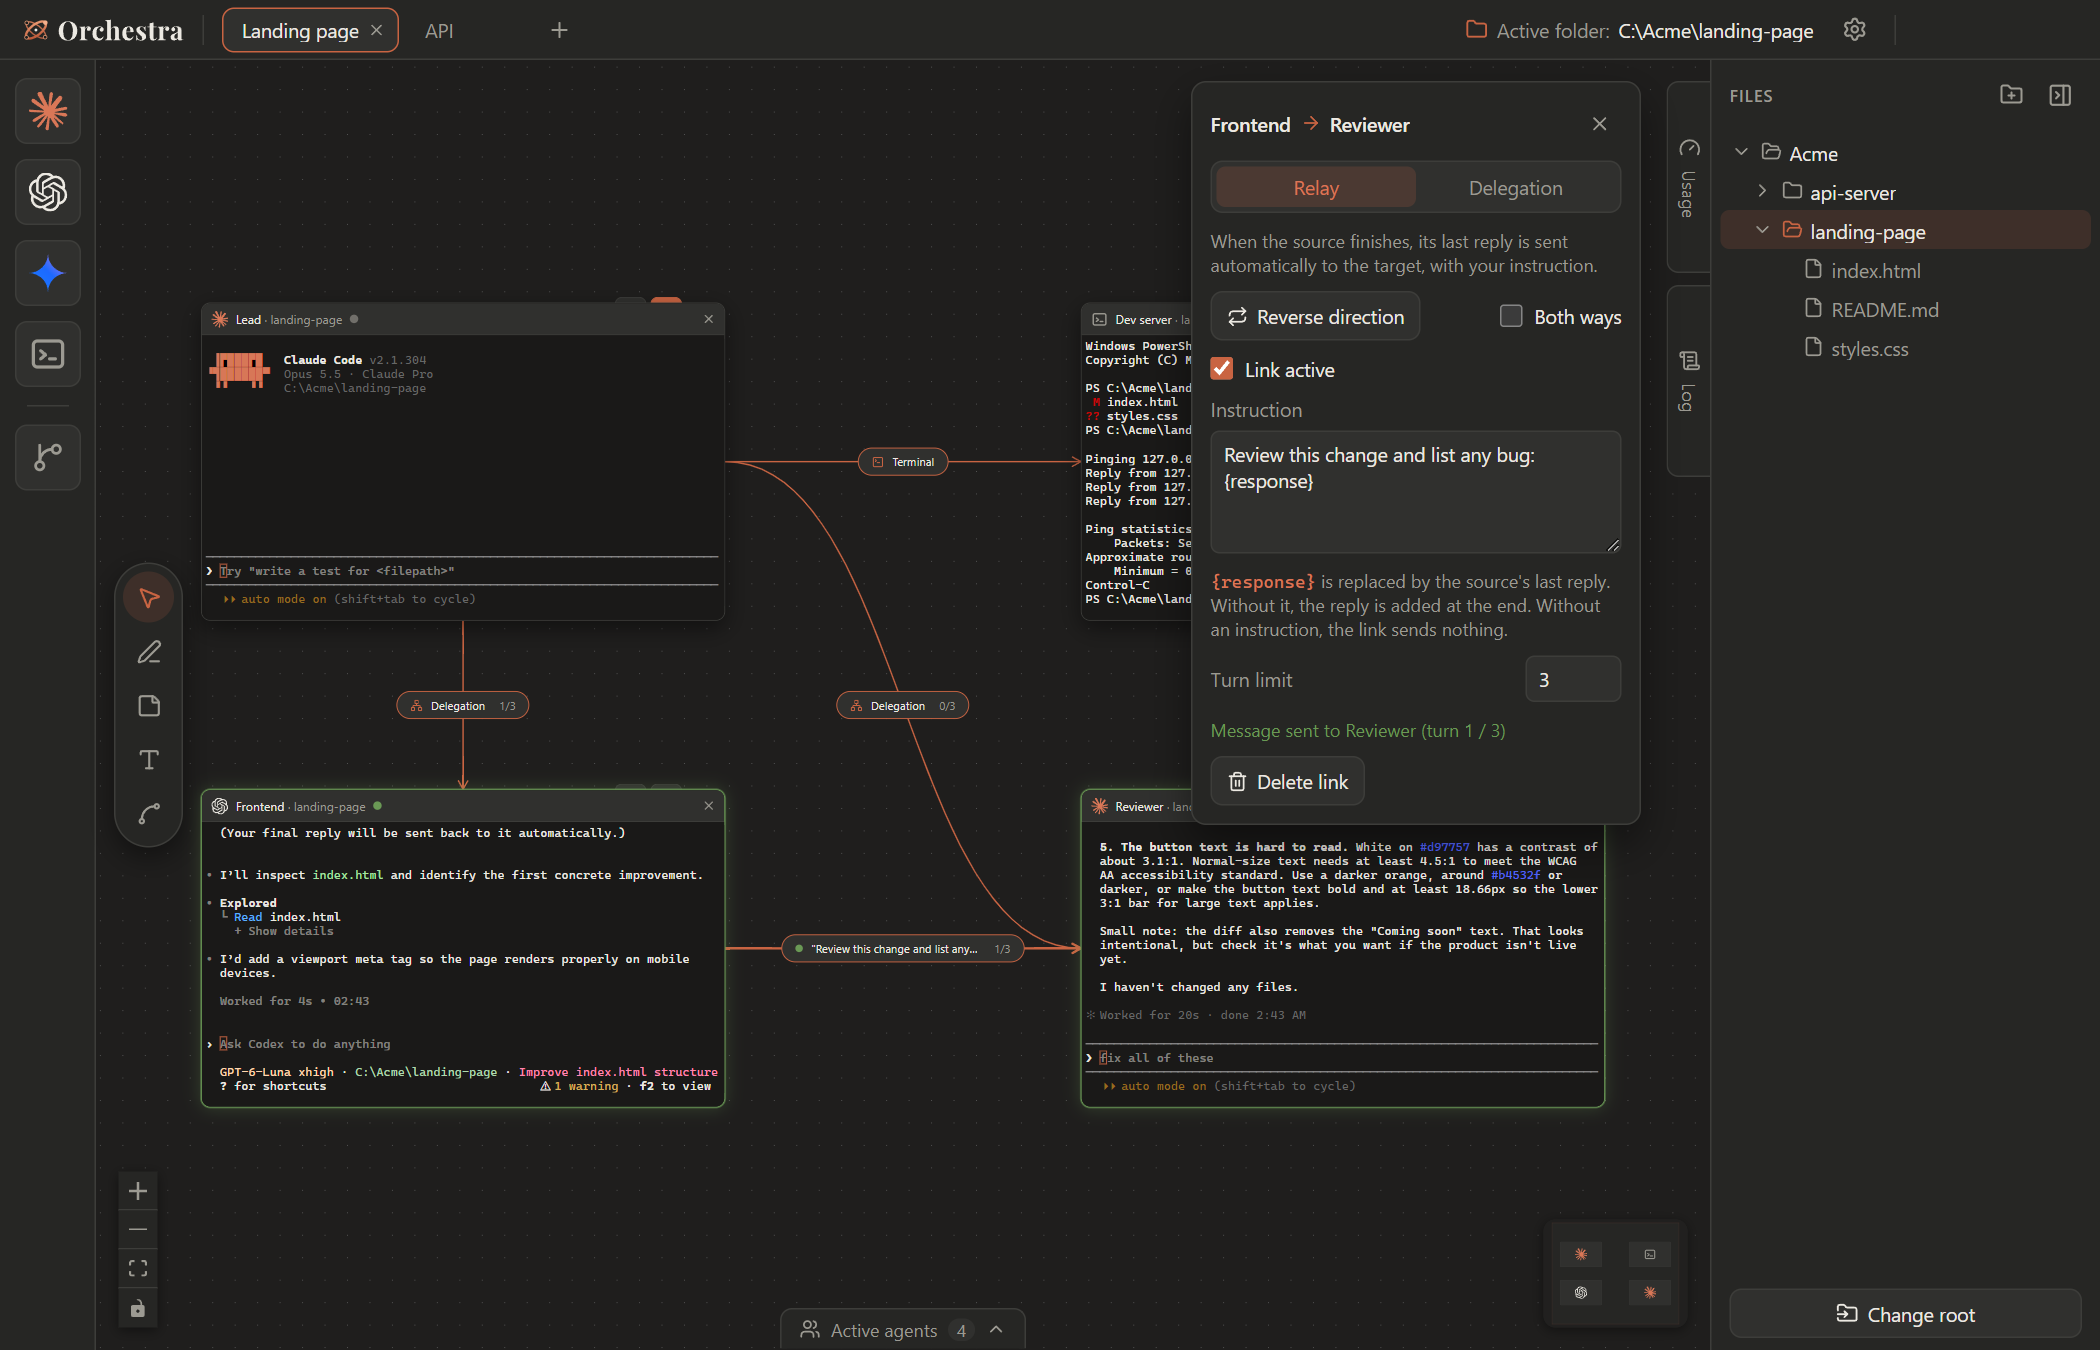The width and height of the screenshot is (2100, 1350).
Task: Click into the Instruction text area
Action: (x=1415, y=491)
